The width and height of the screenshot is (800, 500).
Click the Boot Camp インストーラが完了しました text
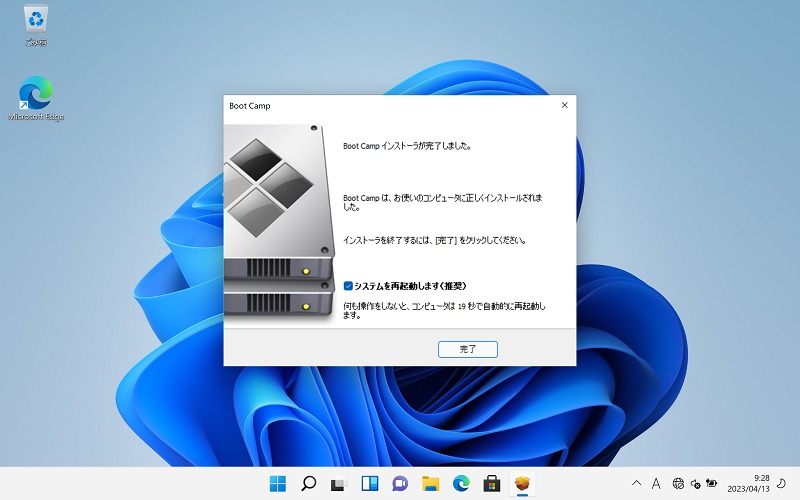(407, 146)
